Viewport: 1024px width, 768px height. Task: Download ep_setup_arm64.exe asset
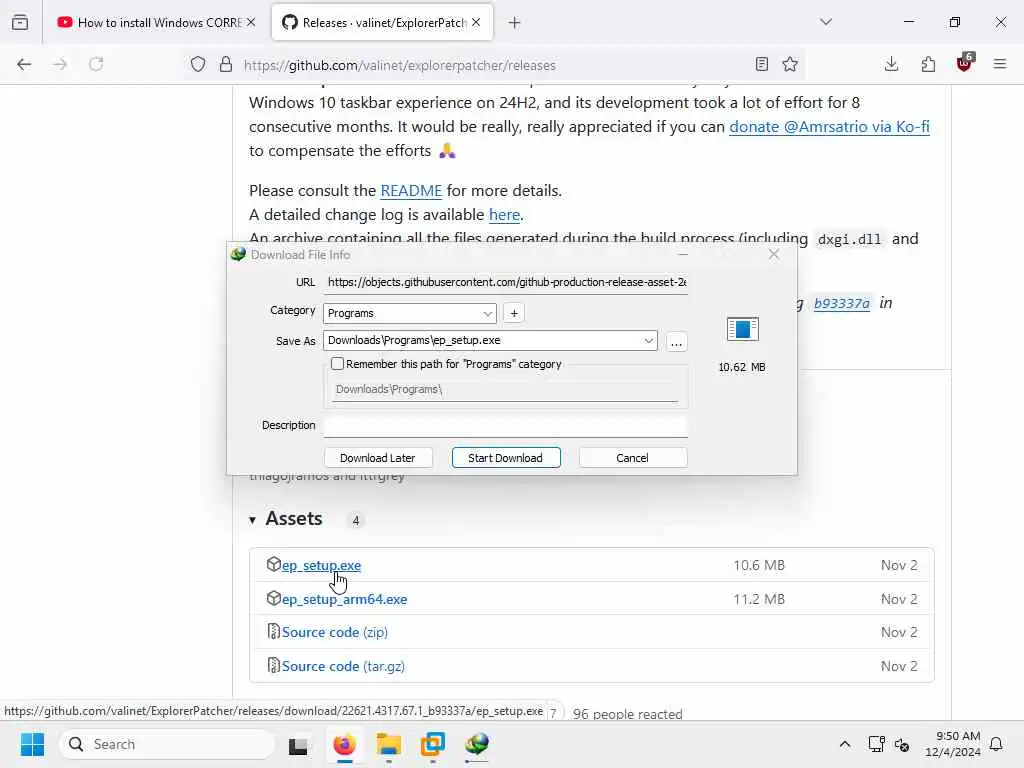click(344, 599)
